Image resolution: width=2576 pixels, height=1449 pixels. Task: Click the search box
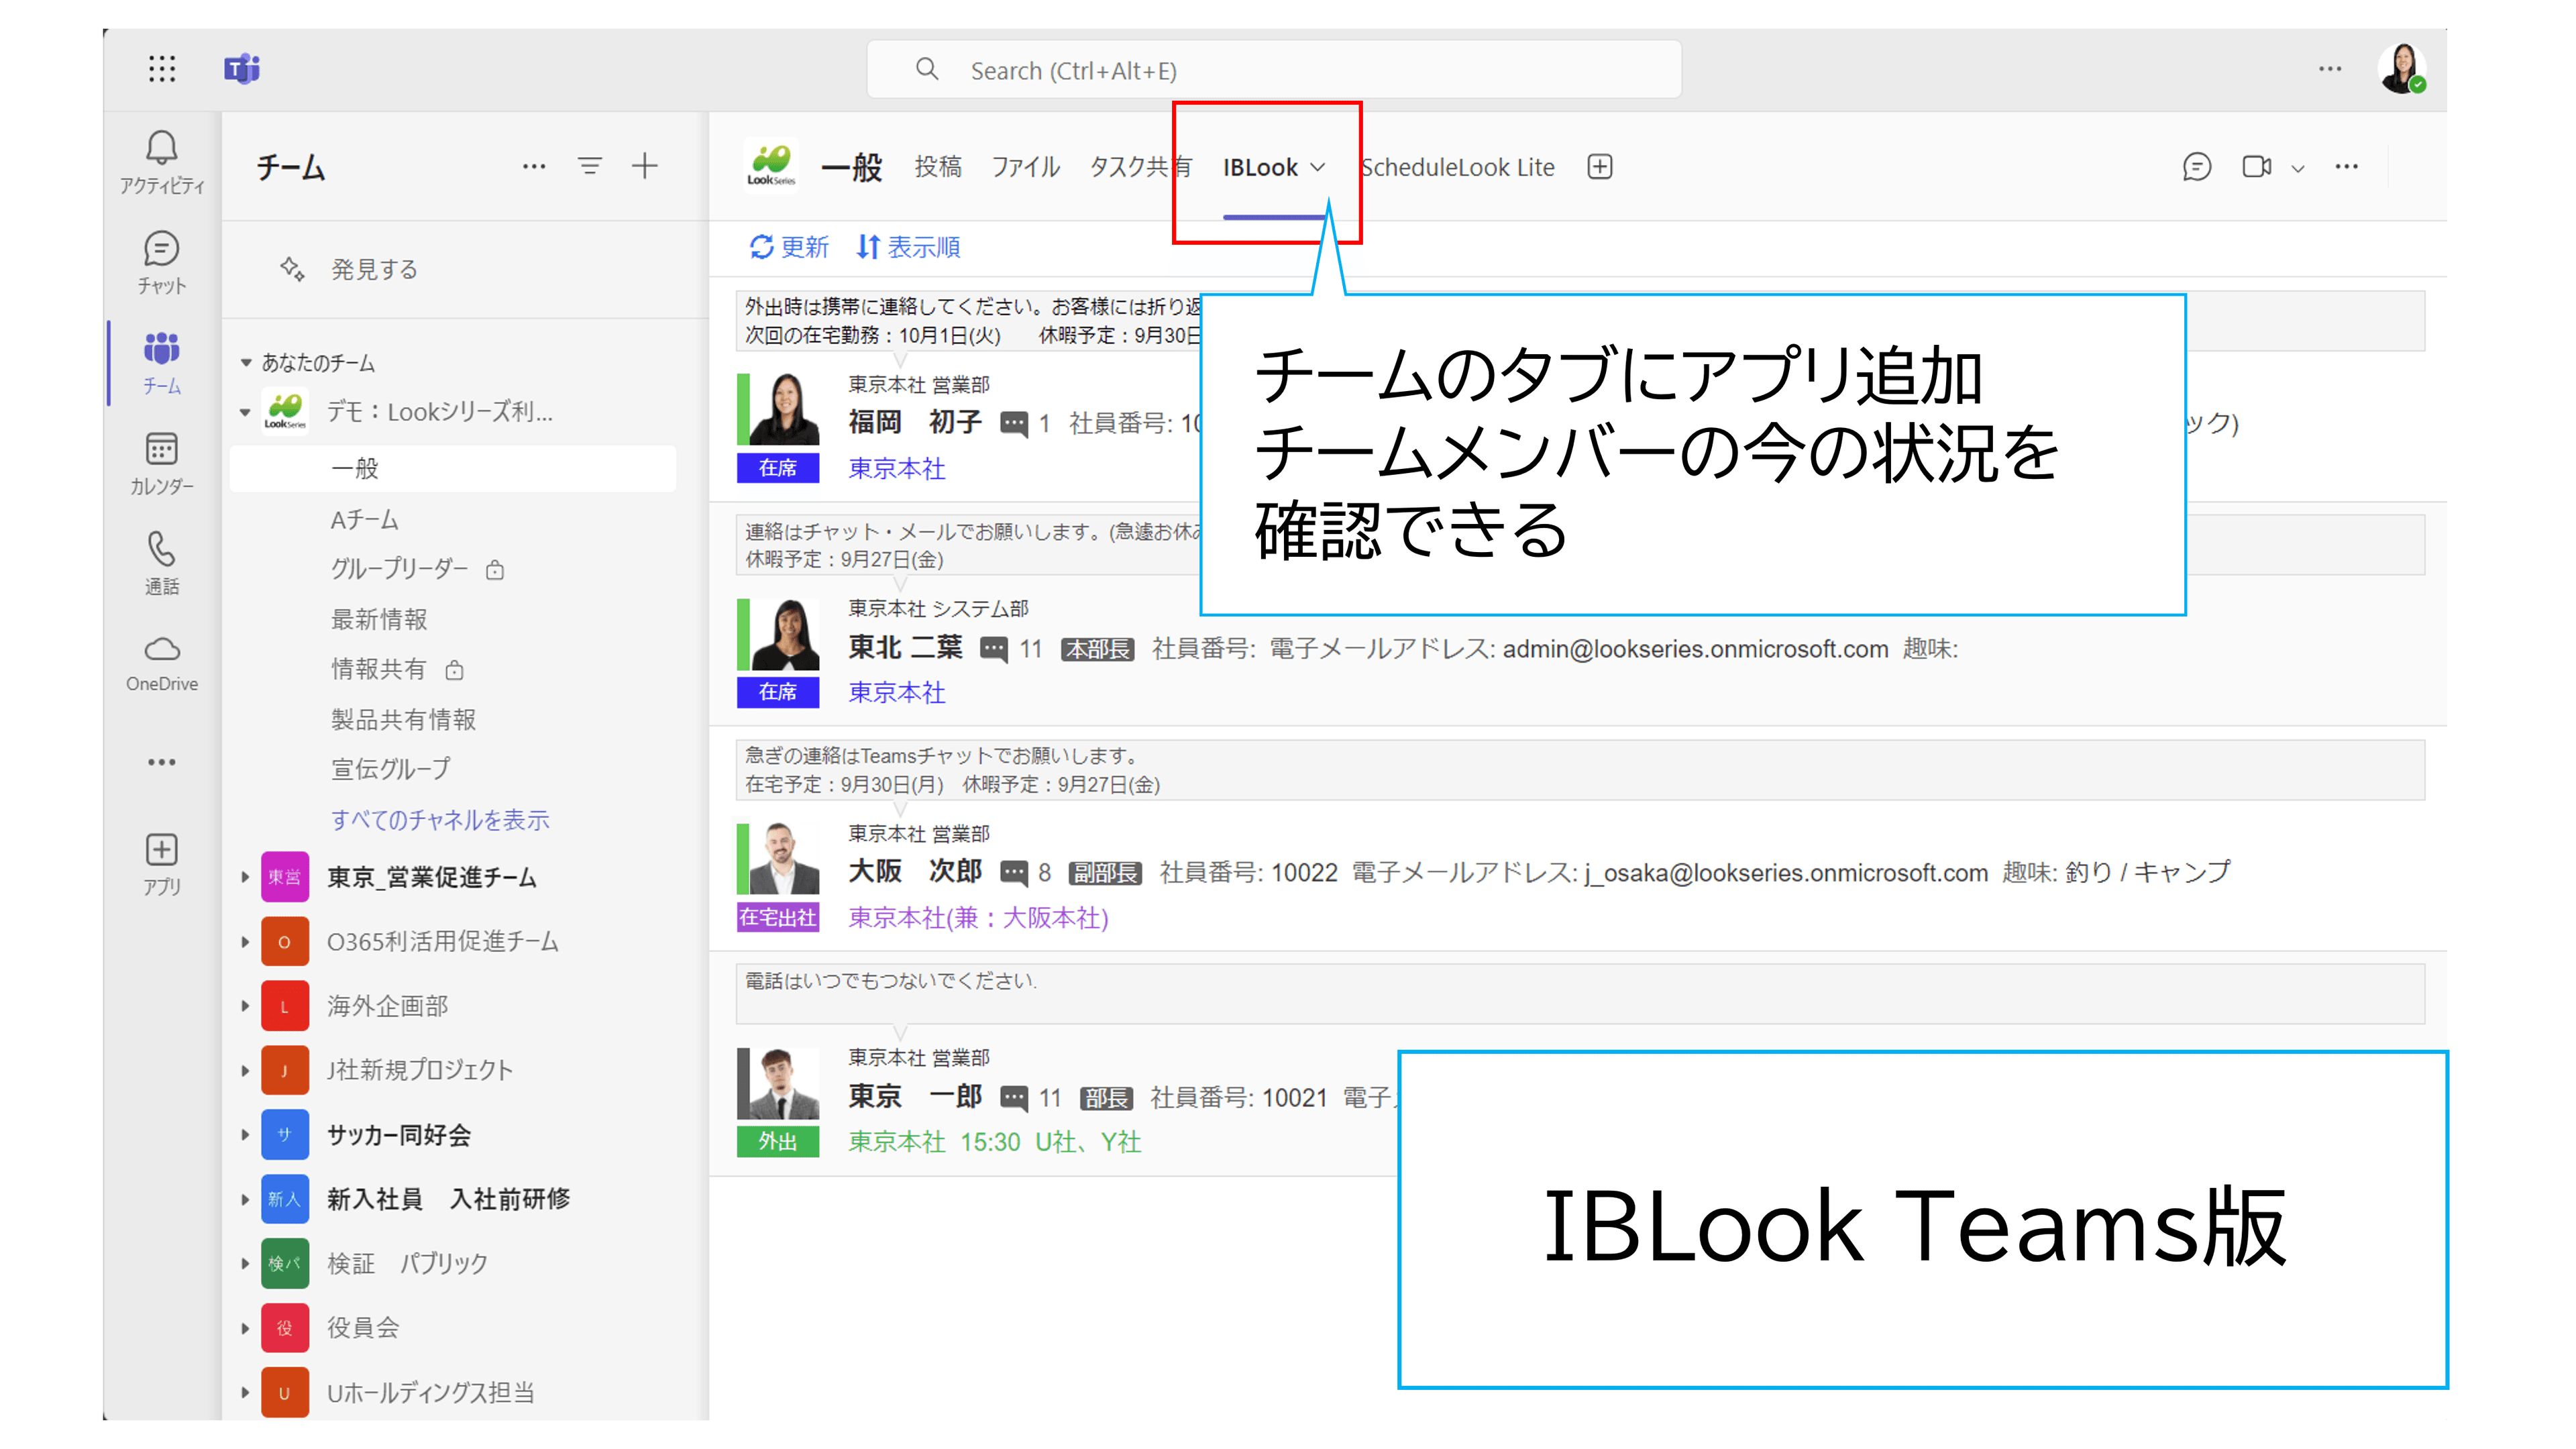click(x=1273, y=70)
